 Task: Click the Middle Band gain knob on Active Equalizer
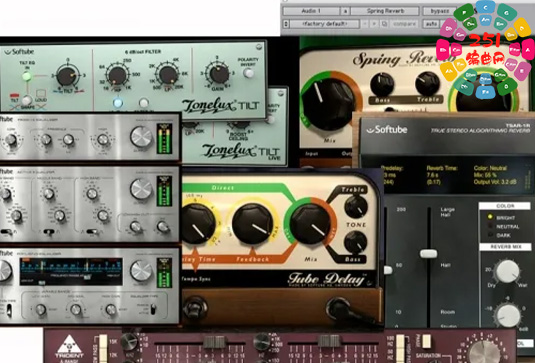pyautogui.click(x=49, y=193)
